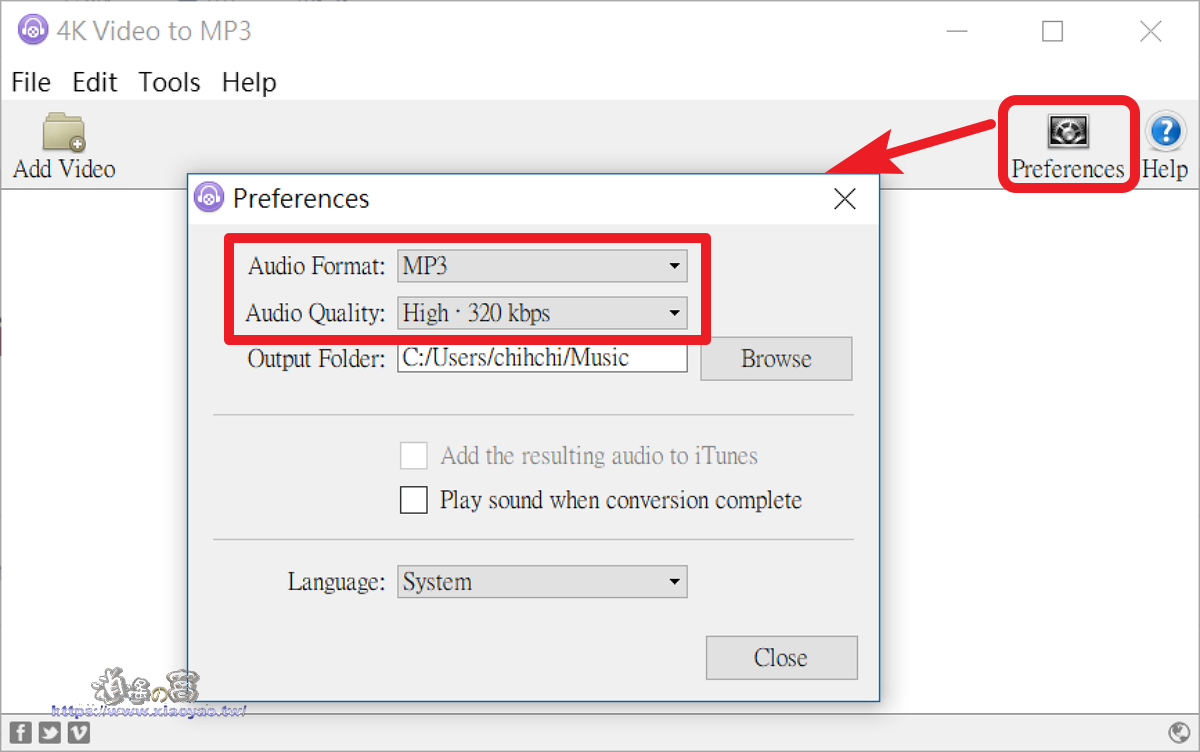
Task: Enable Play sound when conversion complete
Action: tap(414, 500)
